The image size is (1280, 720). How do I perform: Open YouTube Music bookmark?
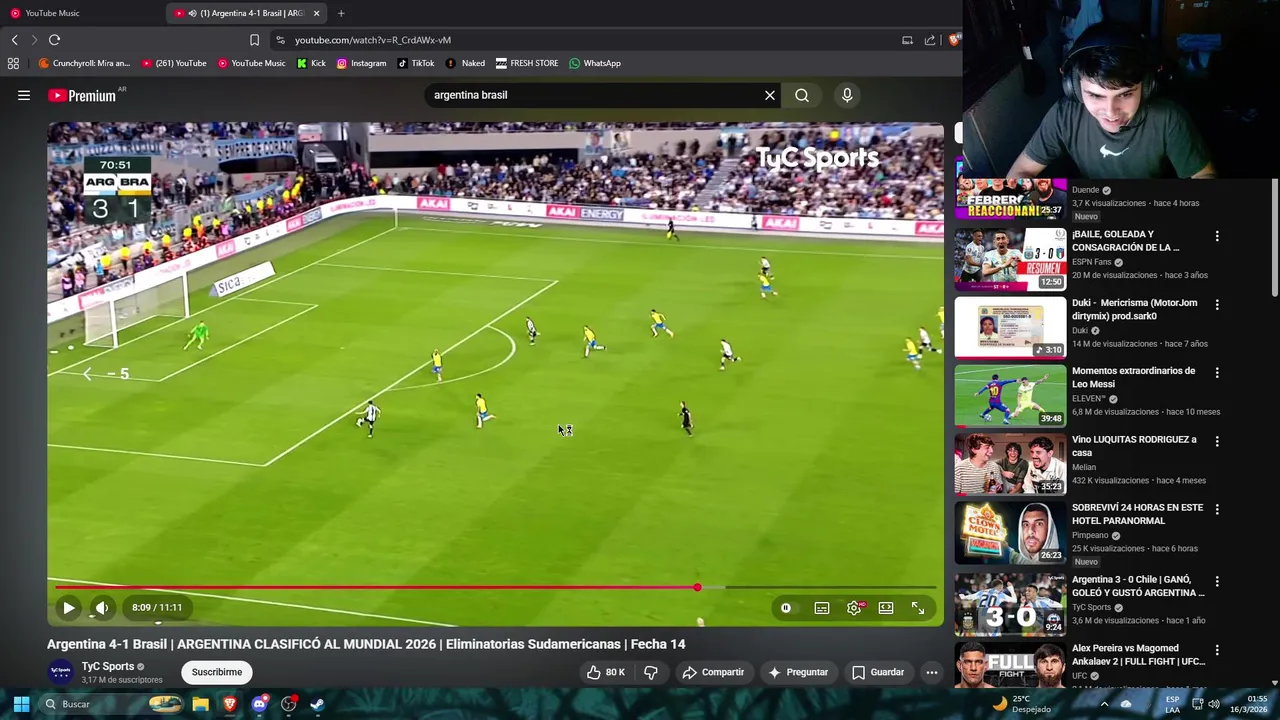tap(252, 63)
